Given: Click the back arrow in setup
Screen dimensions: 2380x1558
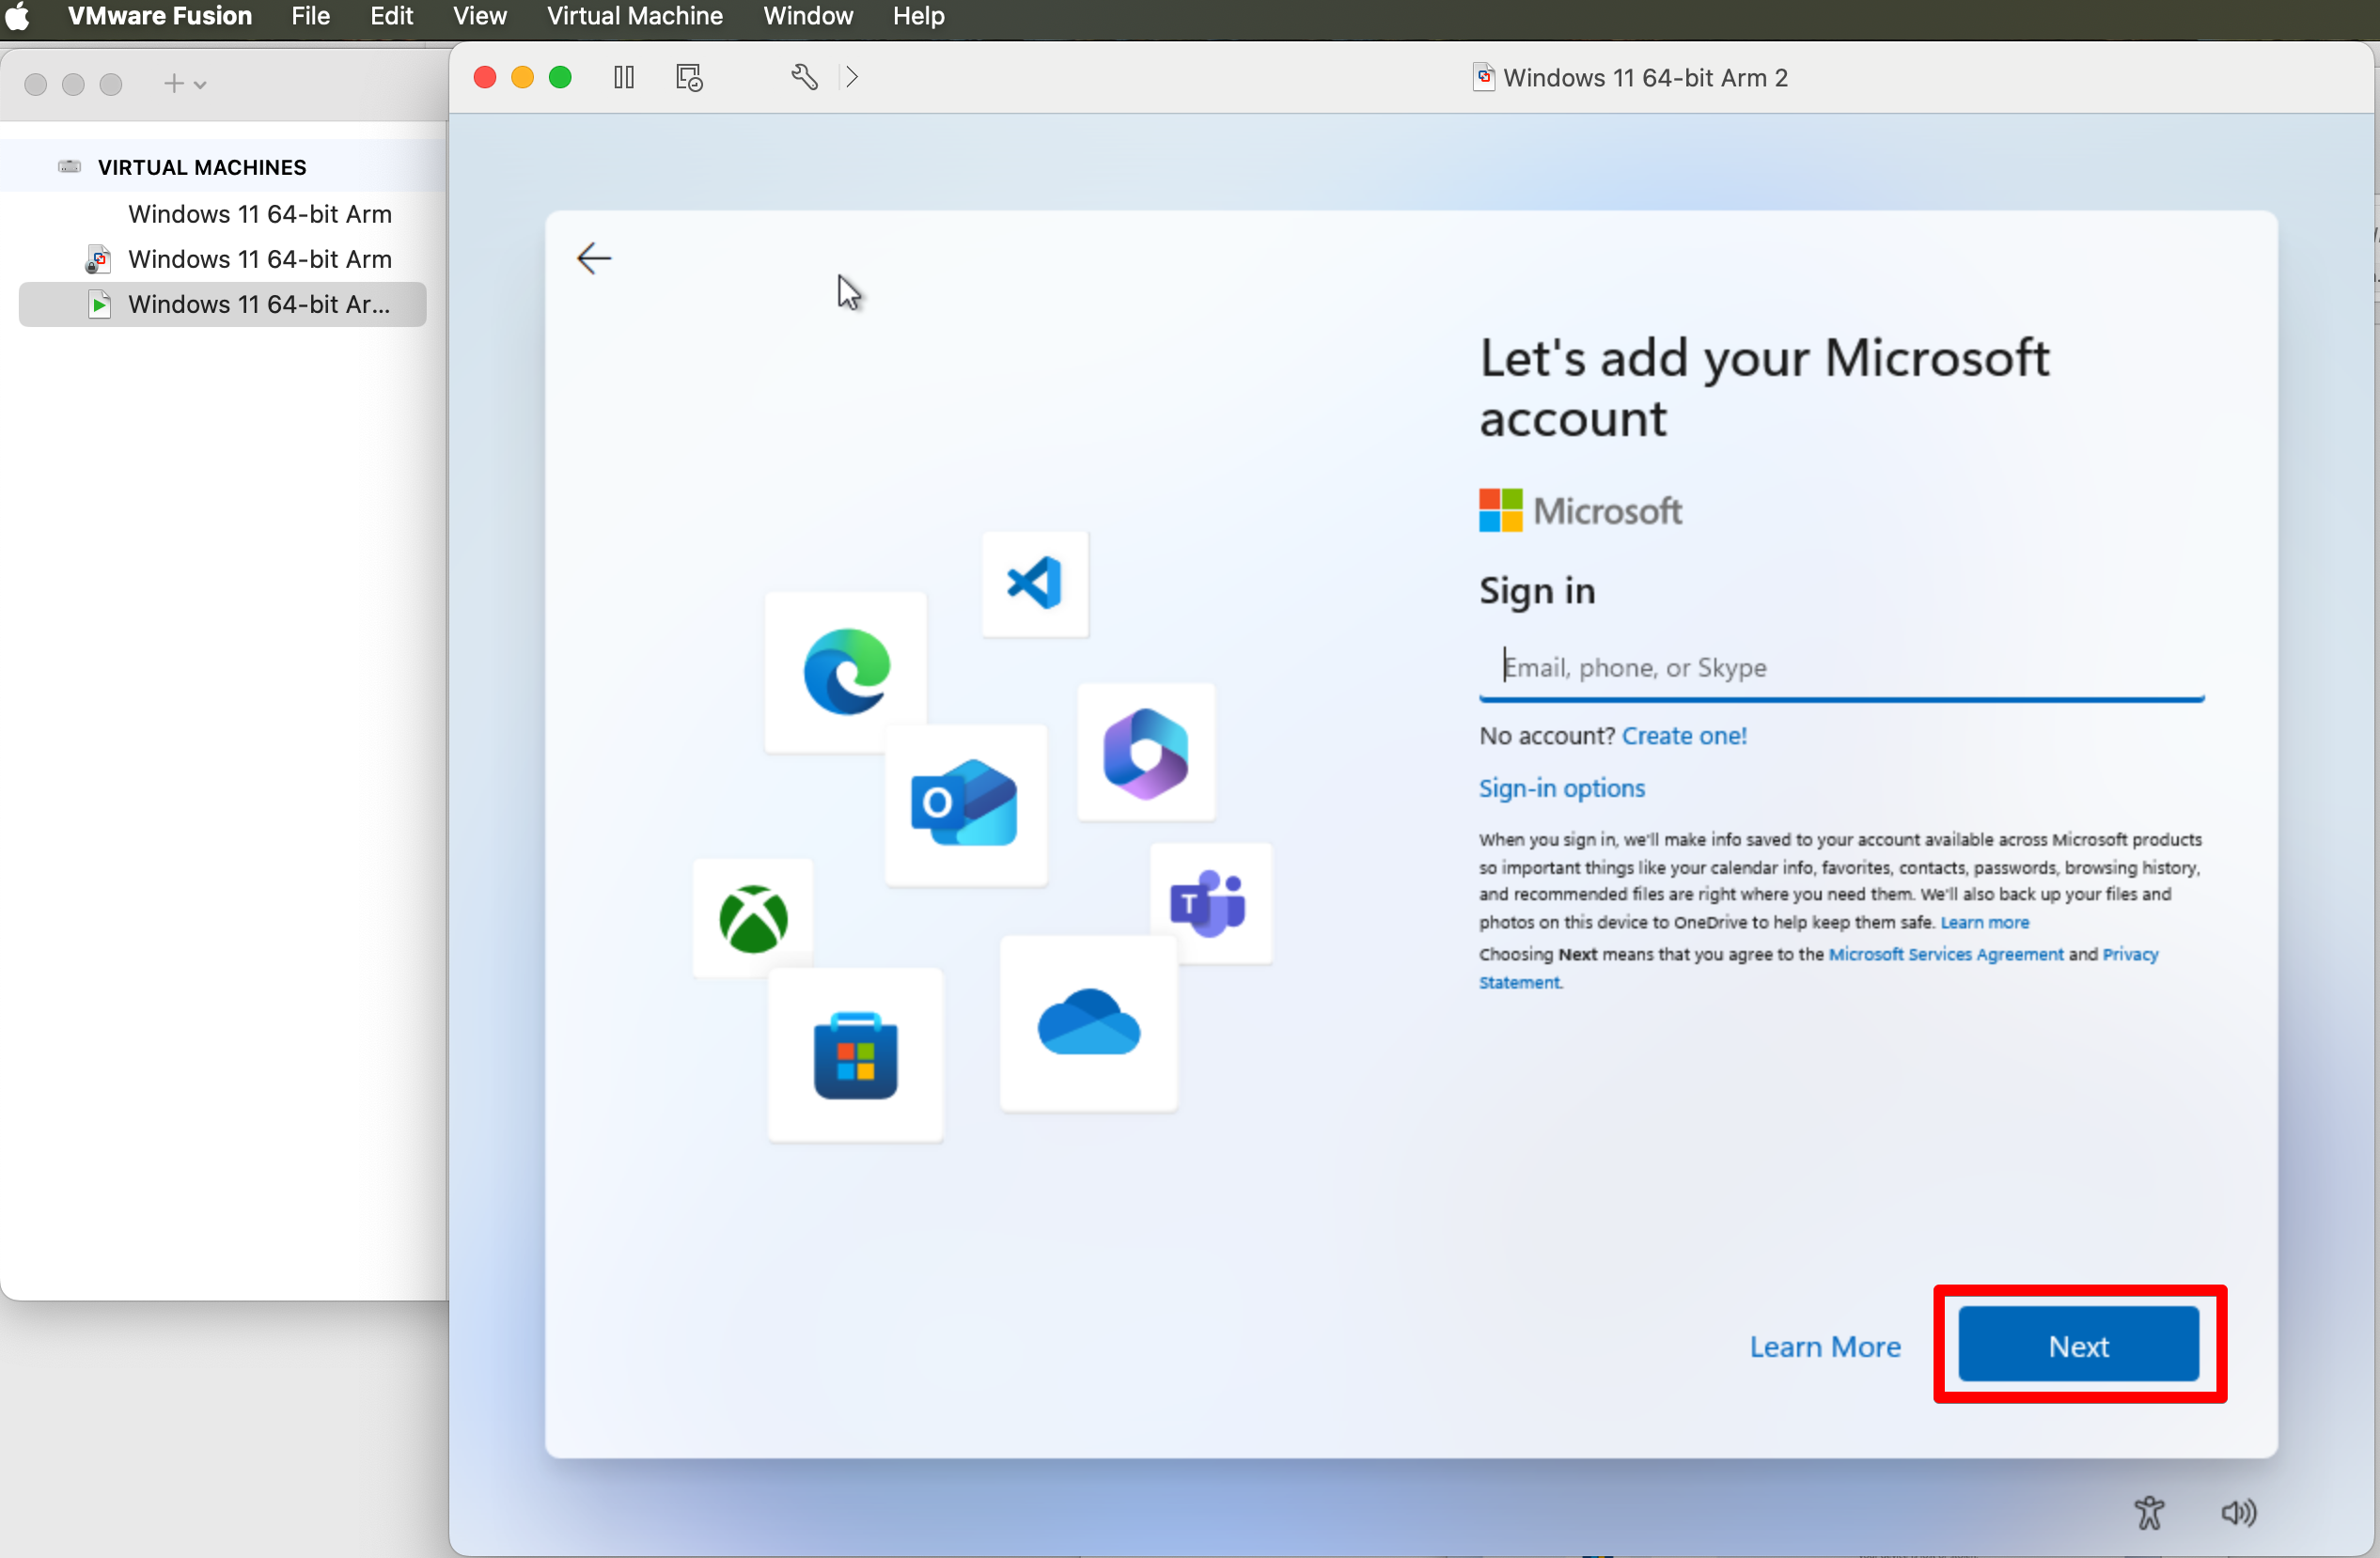Looking at the screenshot, I should point(593,258).
